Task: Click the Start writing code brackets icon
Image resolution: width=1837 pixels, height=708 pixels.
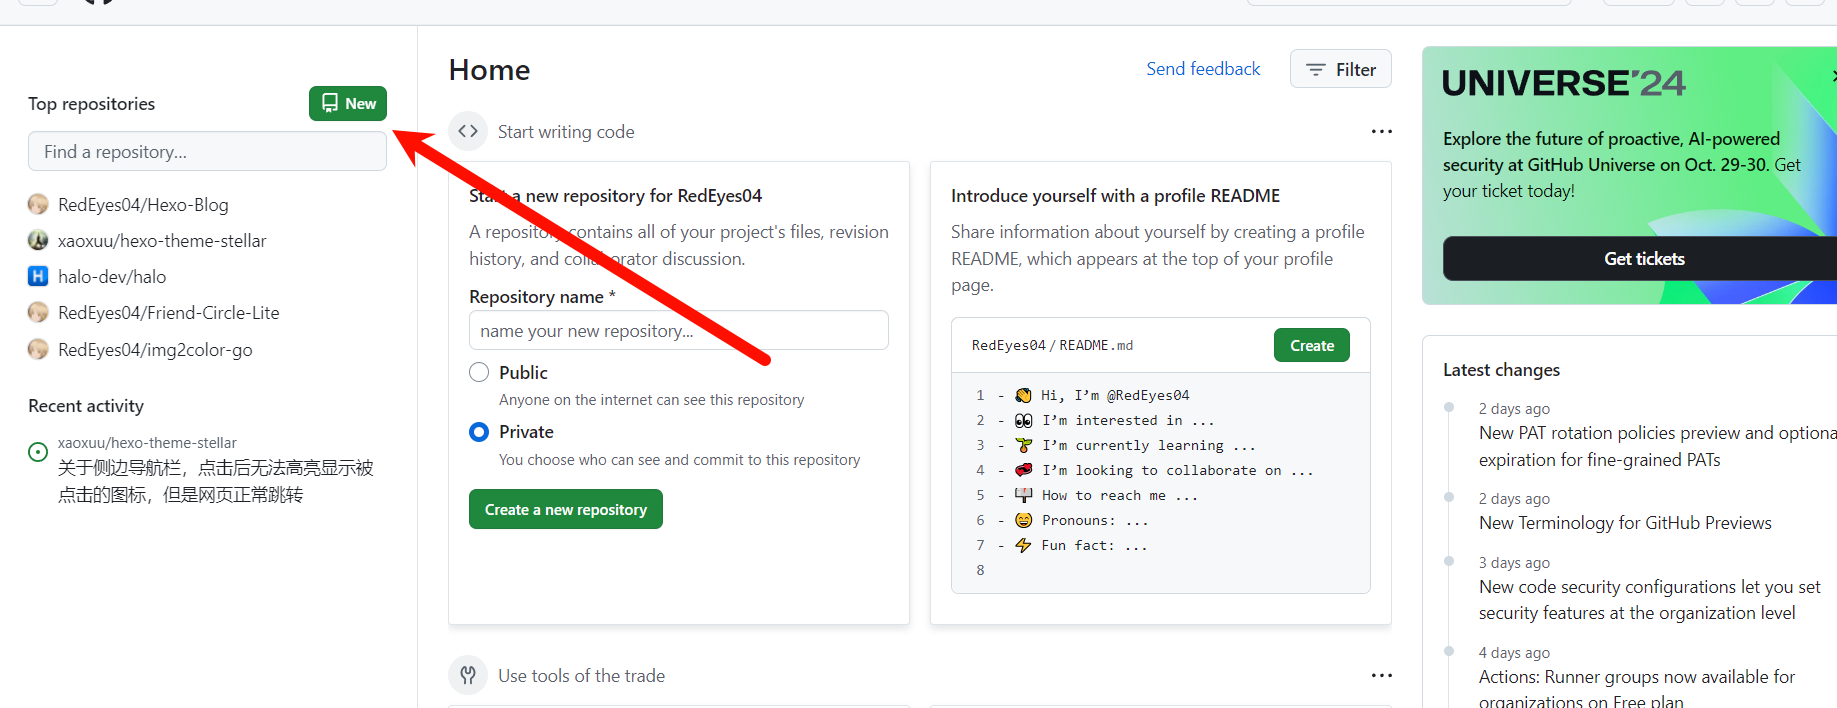Action: point(468,132)
